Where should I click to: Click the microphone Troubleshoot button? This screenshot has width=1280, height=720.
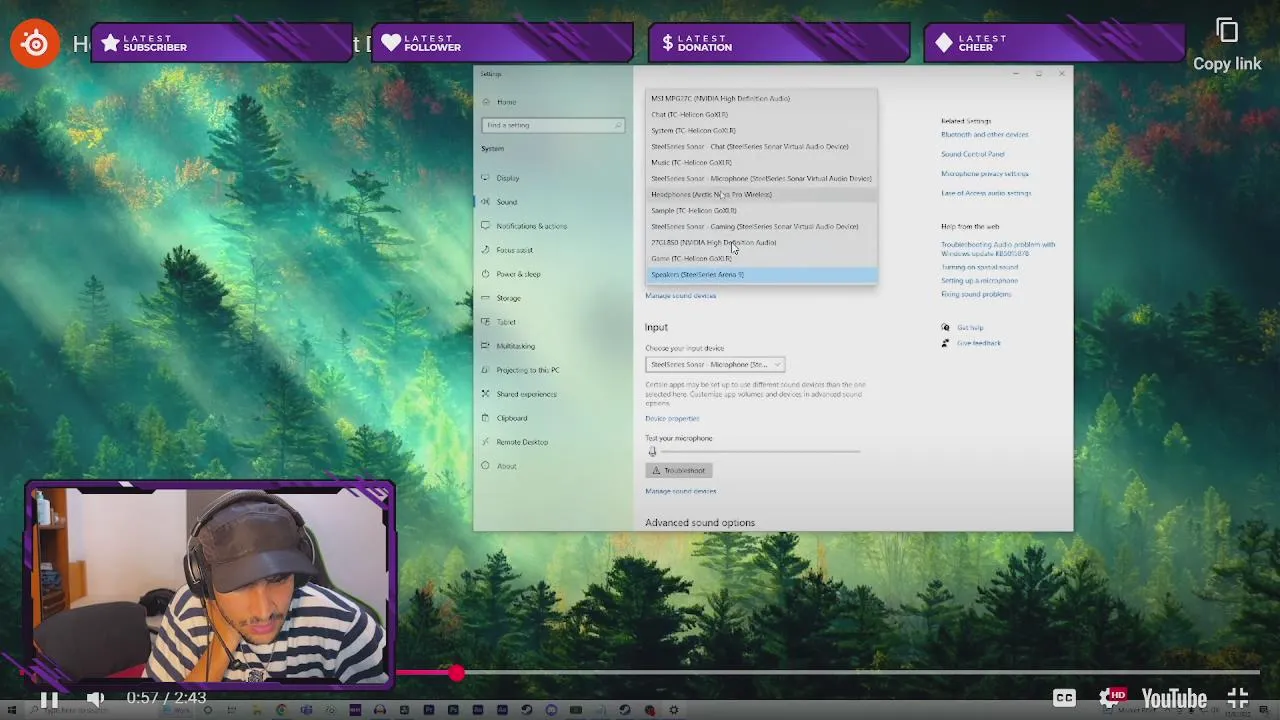679,470
